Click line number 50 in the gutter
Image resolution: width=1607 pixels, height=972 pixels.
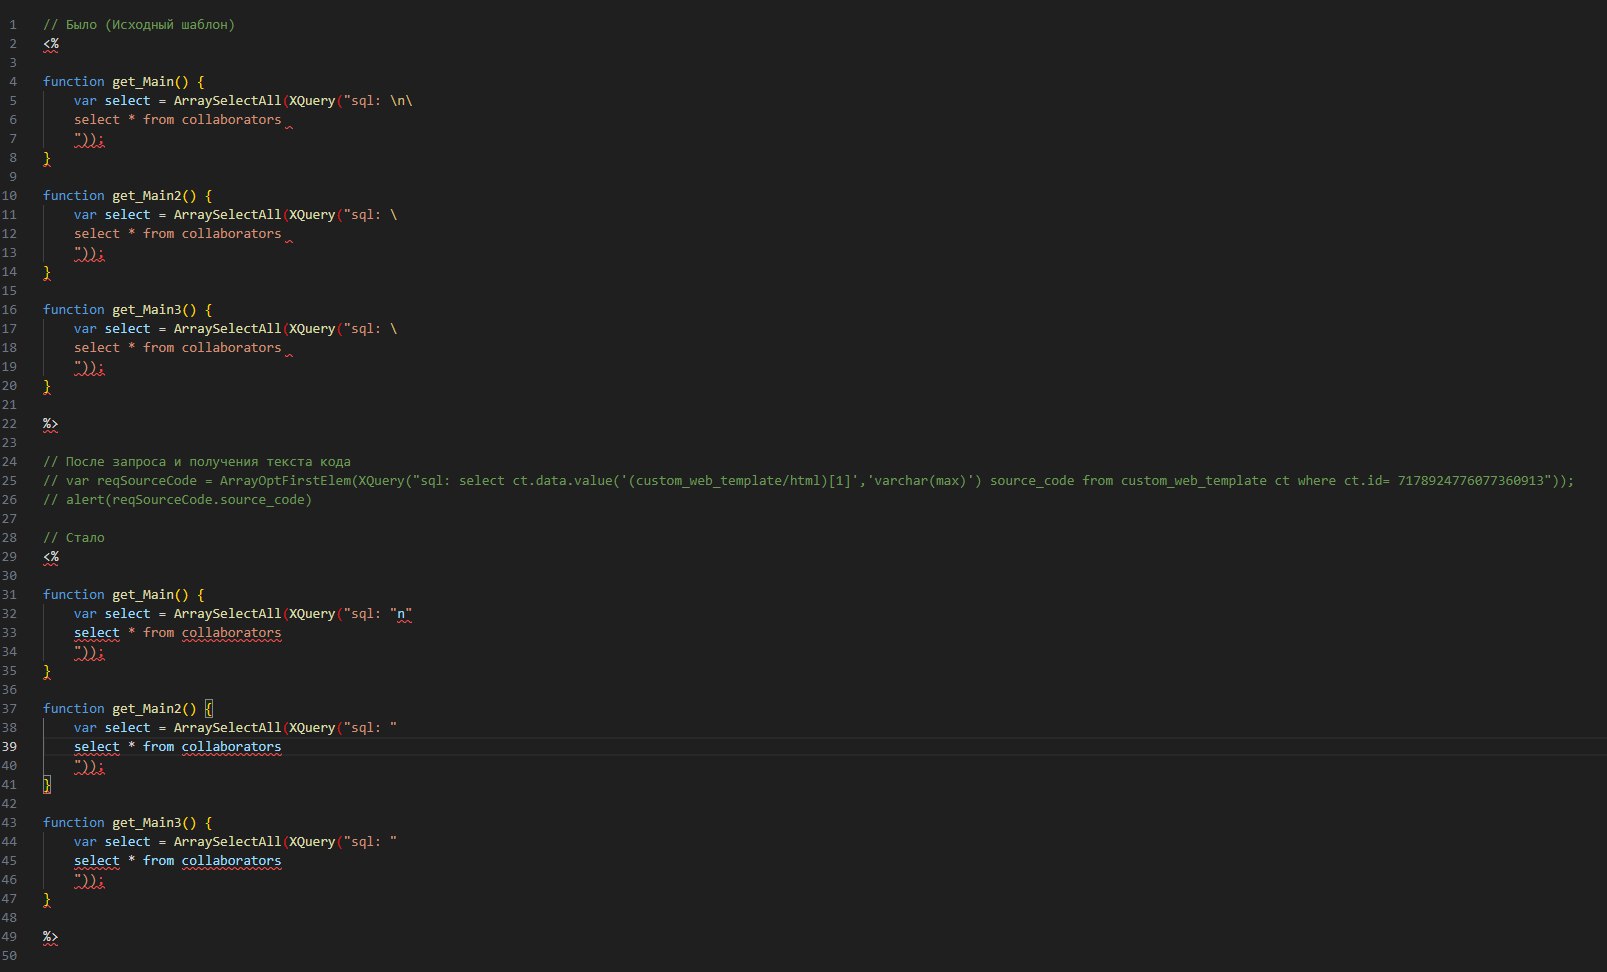(x=10, y=956)
